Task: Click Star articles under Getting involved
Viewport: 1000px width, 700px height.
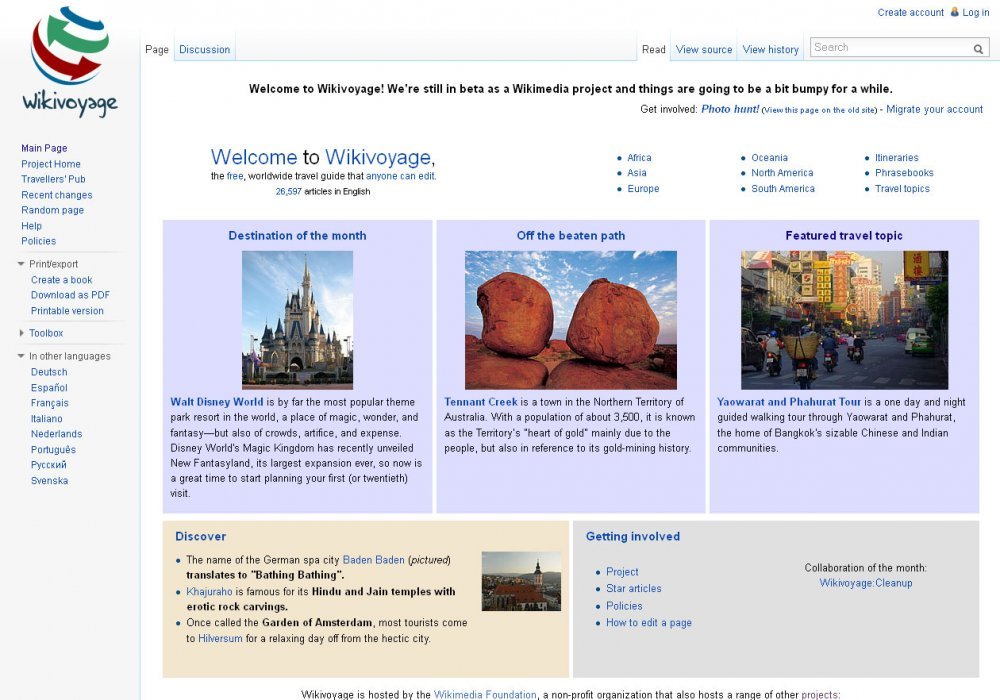Action: tap(633, 588)
